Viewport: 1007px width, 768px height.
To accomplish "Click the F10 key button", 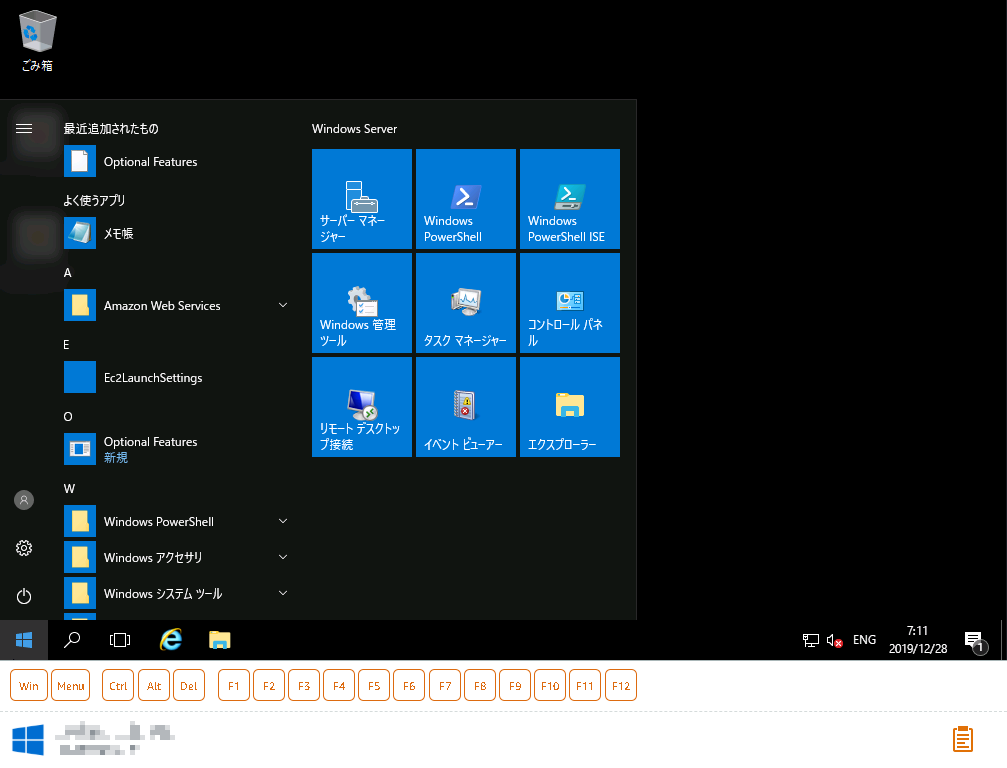I will (x=550, y=686).
